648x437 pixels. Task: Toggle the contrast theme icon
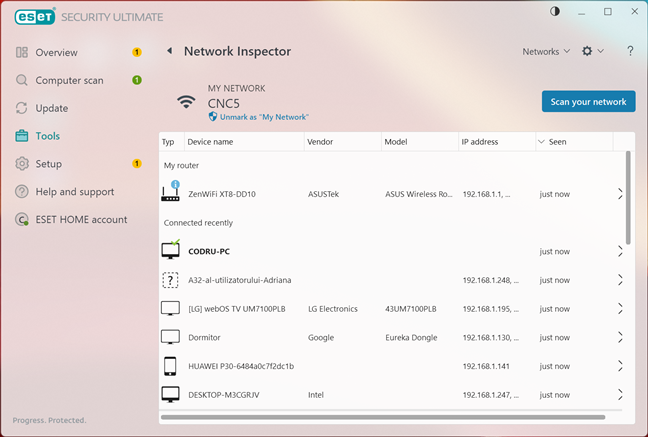click(x=555, y=12)
